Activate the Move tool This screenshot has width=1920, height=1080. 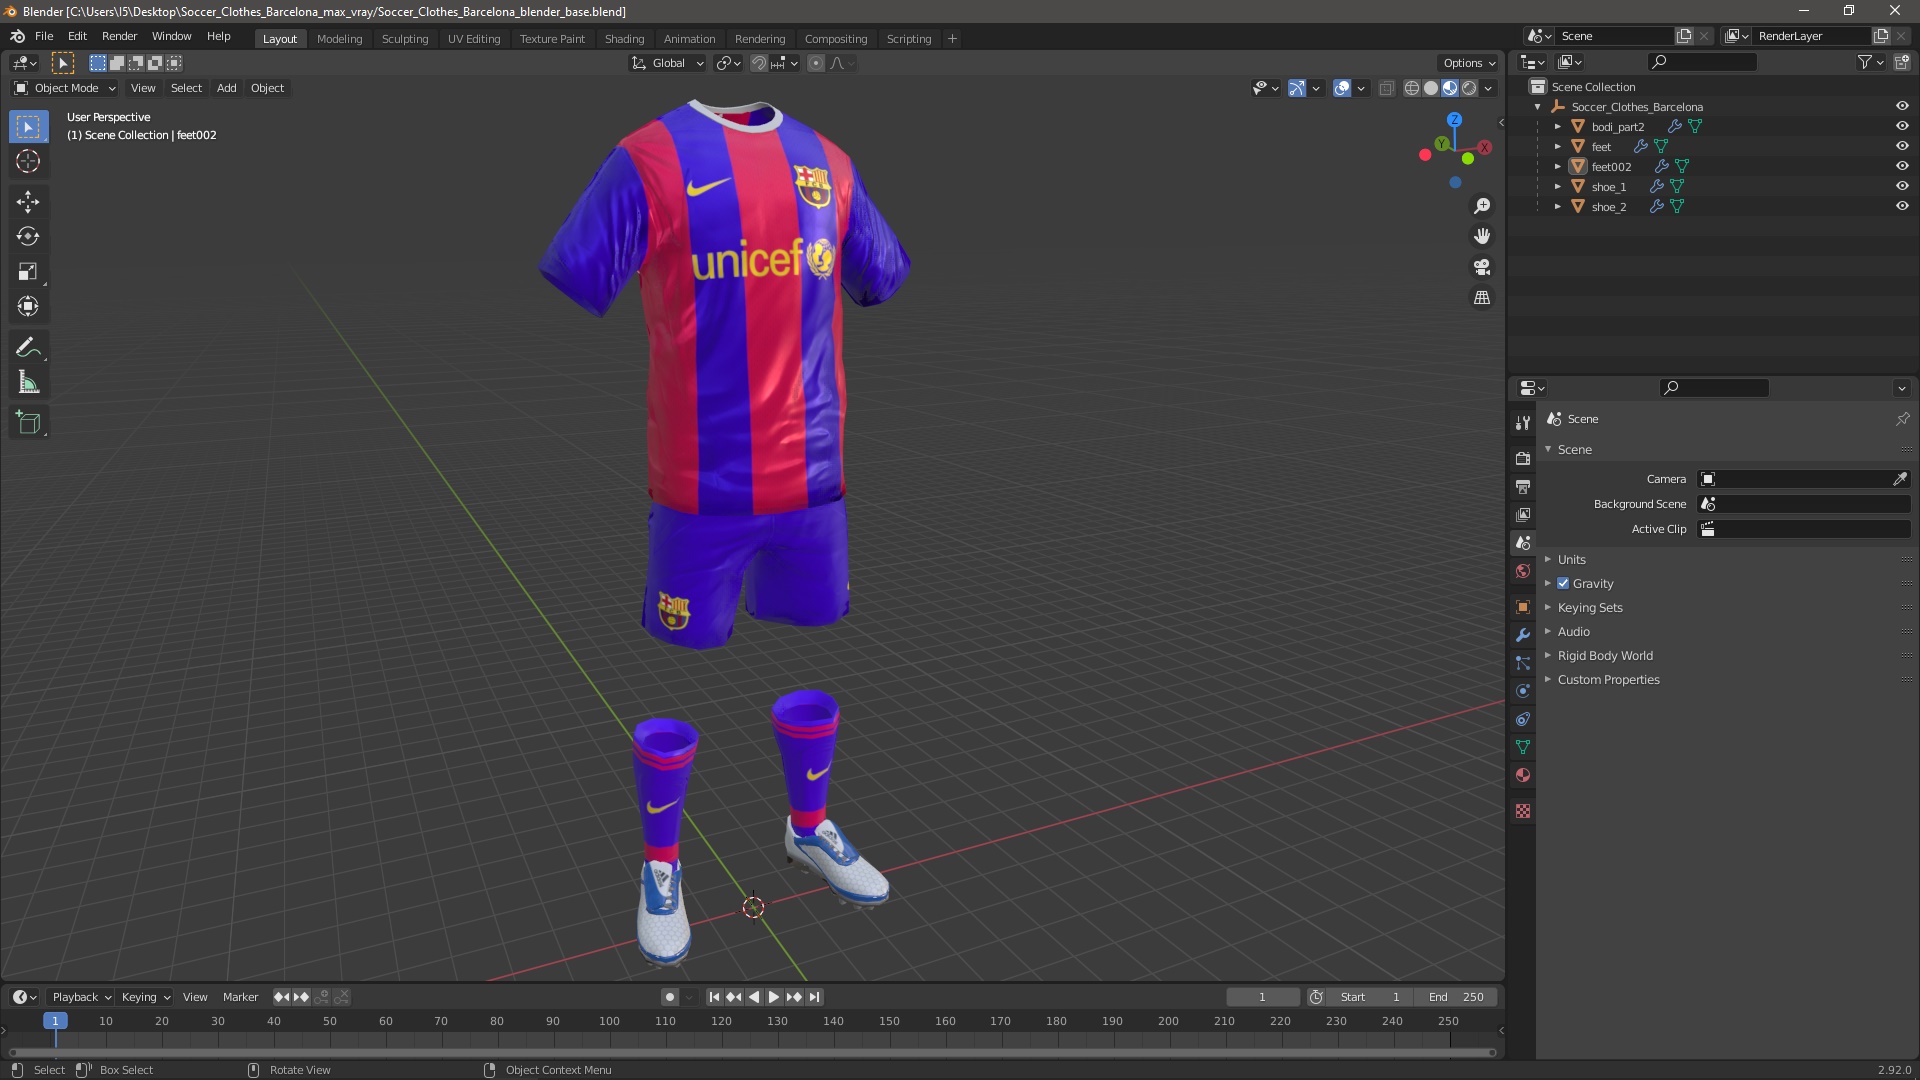tap(28, 202)
